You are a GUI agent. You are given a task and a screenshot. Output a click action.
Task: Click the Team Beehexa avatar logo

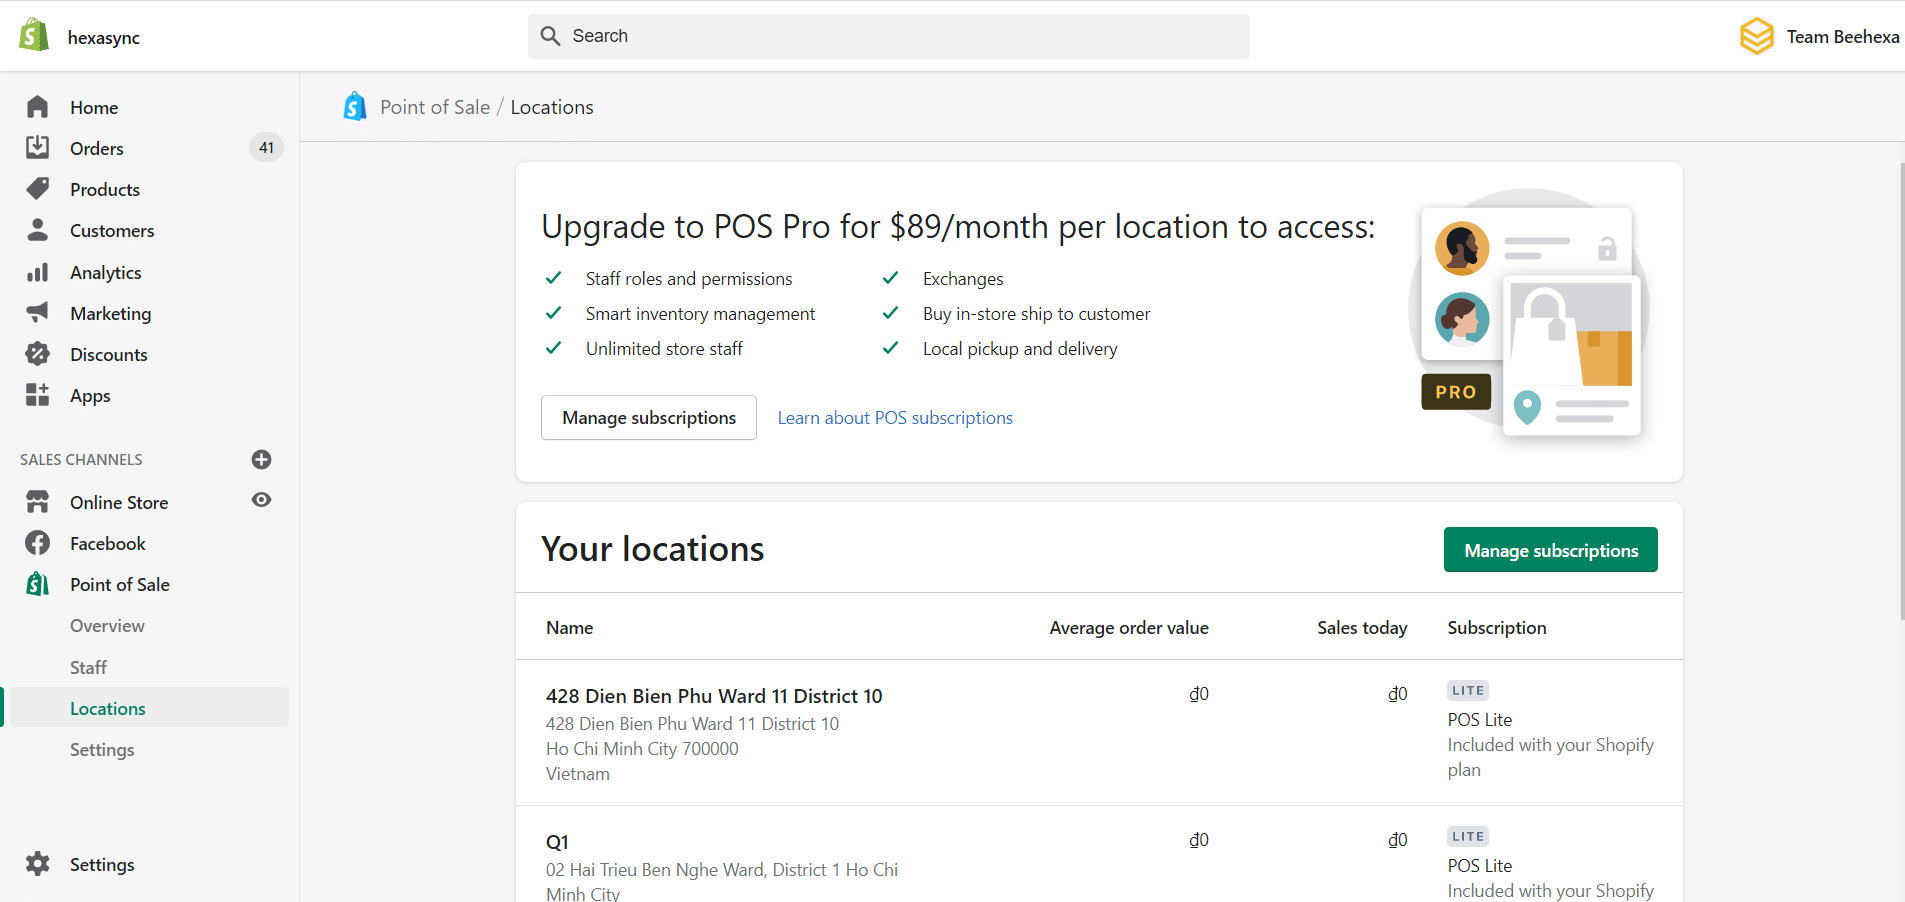coord(1757,36)
